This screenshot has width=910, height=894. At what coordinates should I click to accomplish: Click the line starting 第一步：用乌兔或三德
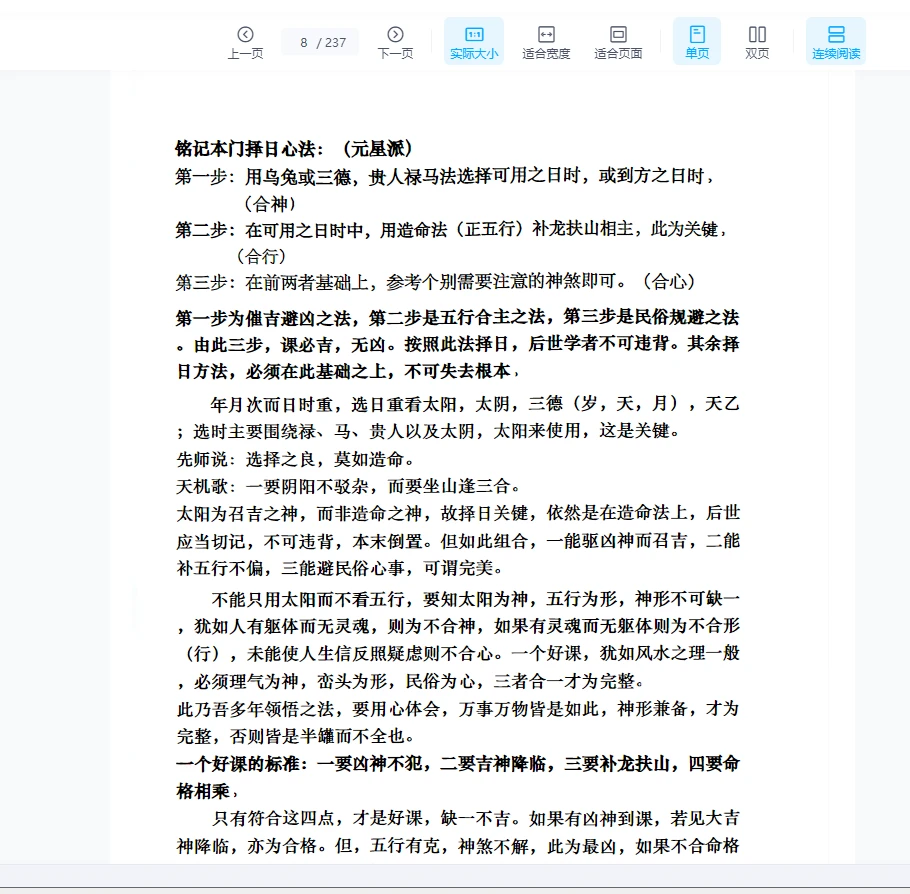[445, 176]
